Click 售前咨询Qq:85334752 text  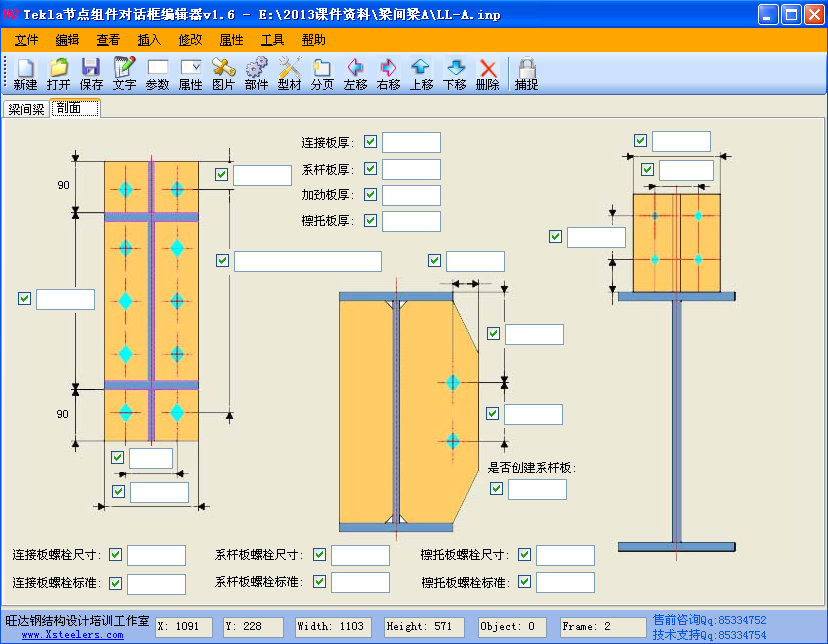(709, 620)
